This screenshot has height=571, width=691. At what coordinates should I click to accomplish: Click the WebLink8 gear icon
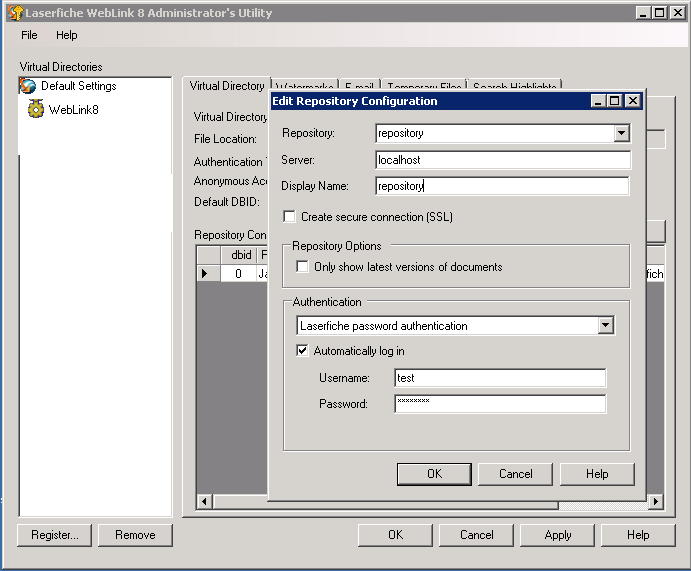pos(36,109)
